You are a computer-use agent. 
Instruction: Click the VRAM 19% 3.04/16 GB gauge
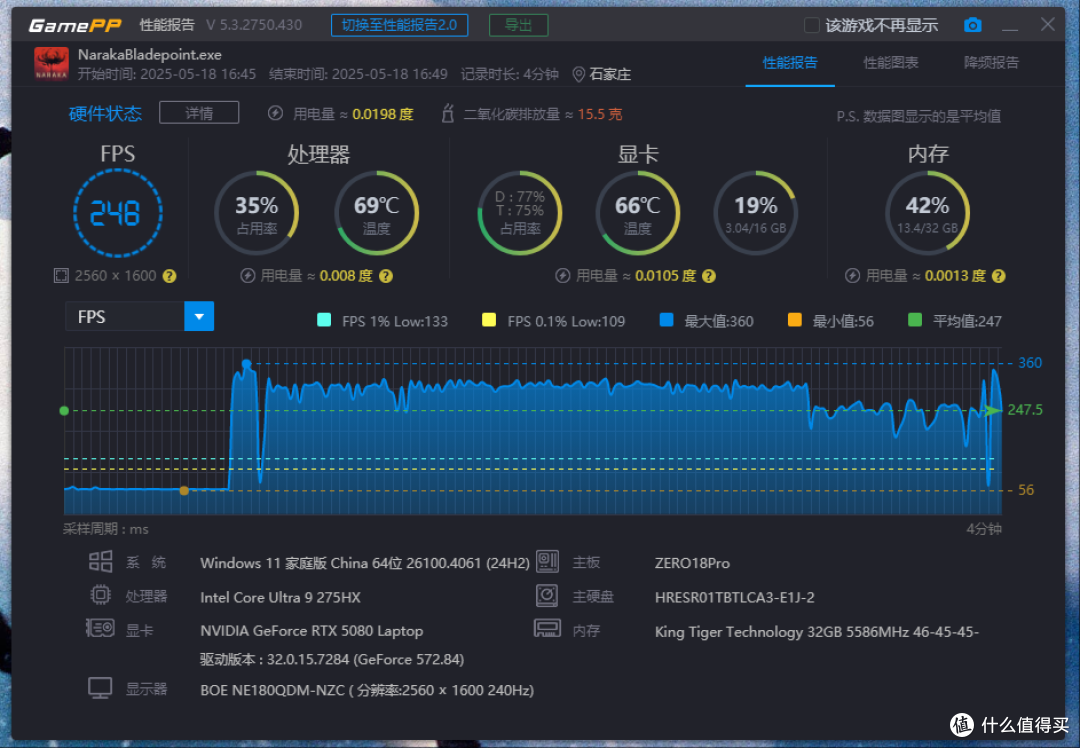[x=756, y=214]
